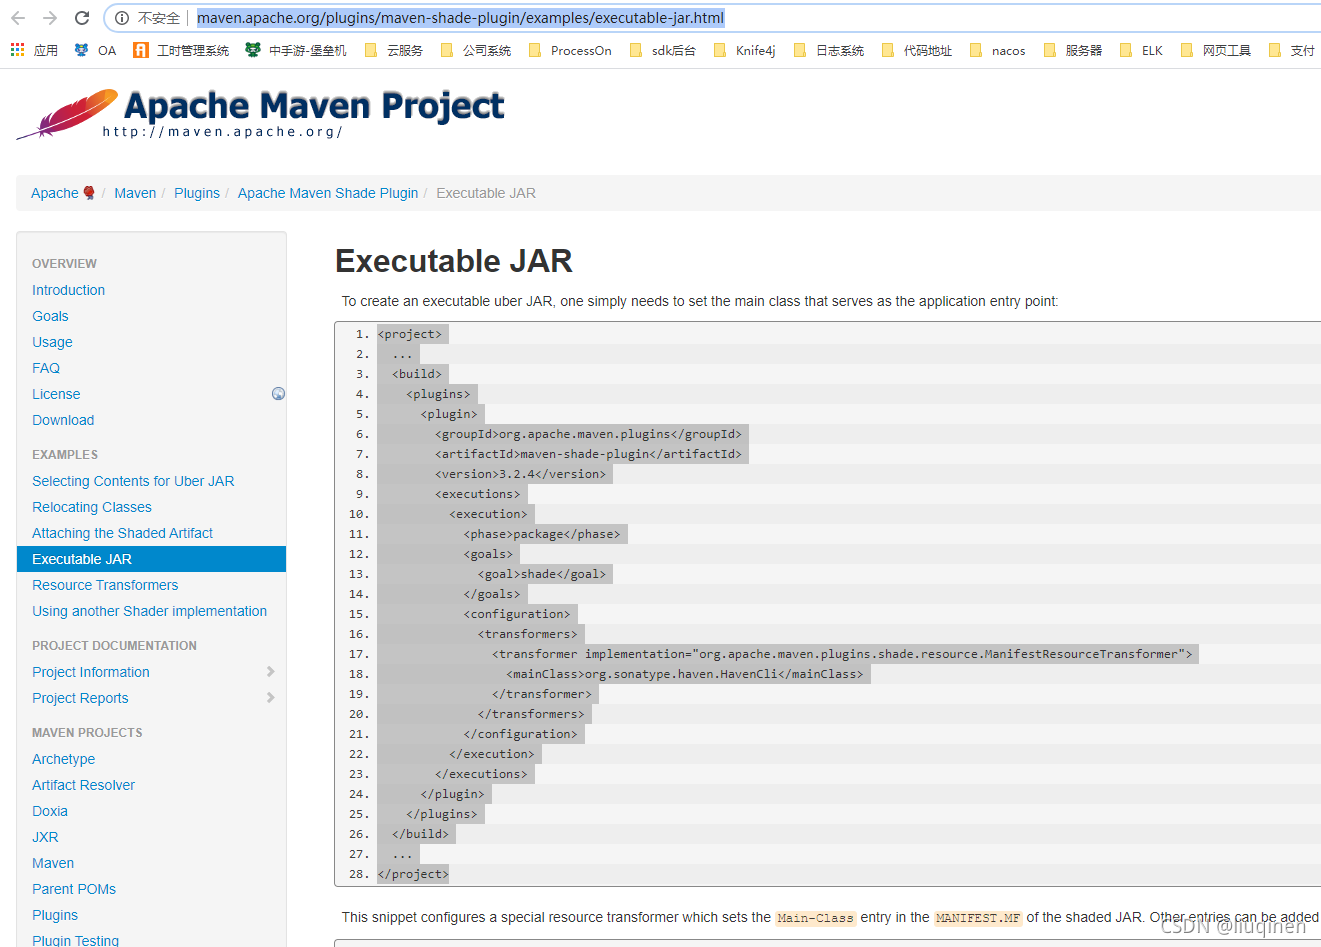1321x947 pixels.
Task: Open the sdk后台 bookmark folder
Action: (663, 50)
